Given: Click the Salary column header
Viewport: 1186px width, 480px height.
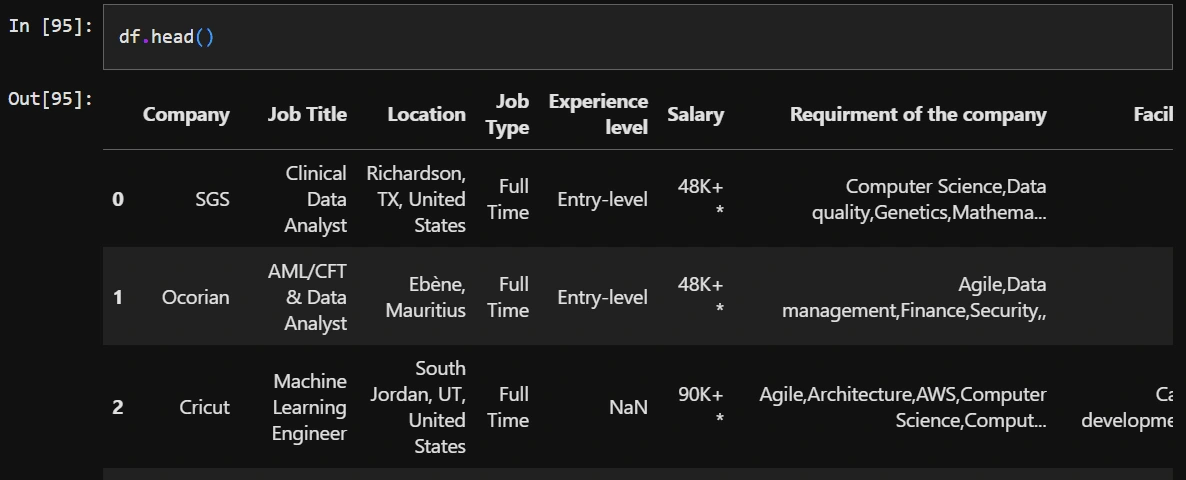Looking at the screenshot, I should coord(695,114).
